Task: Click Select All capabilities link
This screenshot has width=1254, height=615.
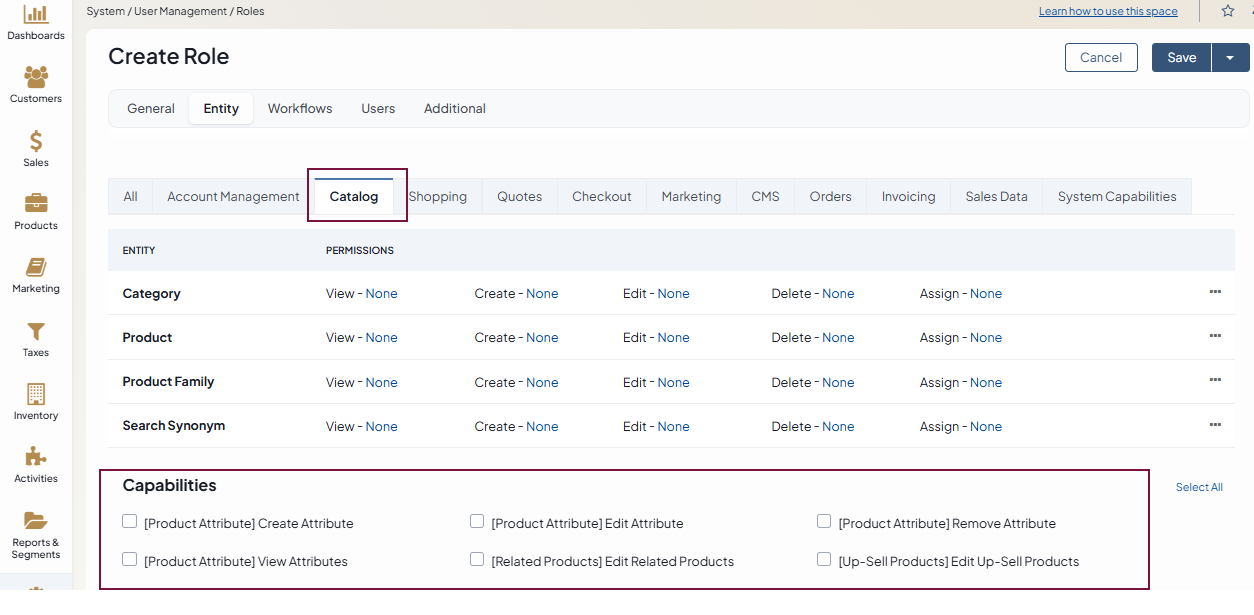Action: (x=1199, y=488)
